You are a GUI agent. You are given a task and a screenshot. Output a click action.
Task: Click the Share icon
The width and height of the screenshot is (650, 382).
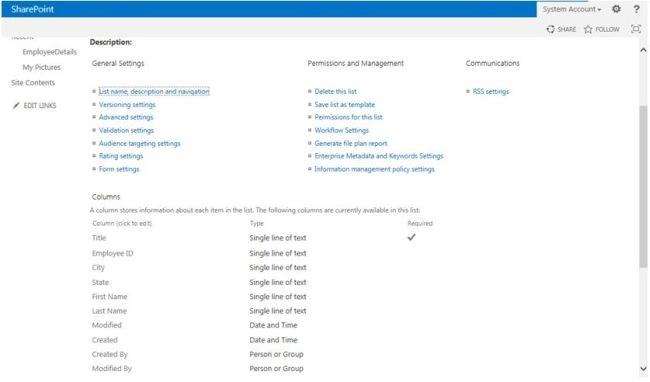(x=551, y=29)
